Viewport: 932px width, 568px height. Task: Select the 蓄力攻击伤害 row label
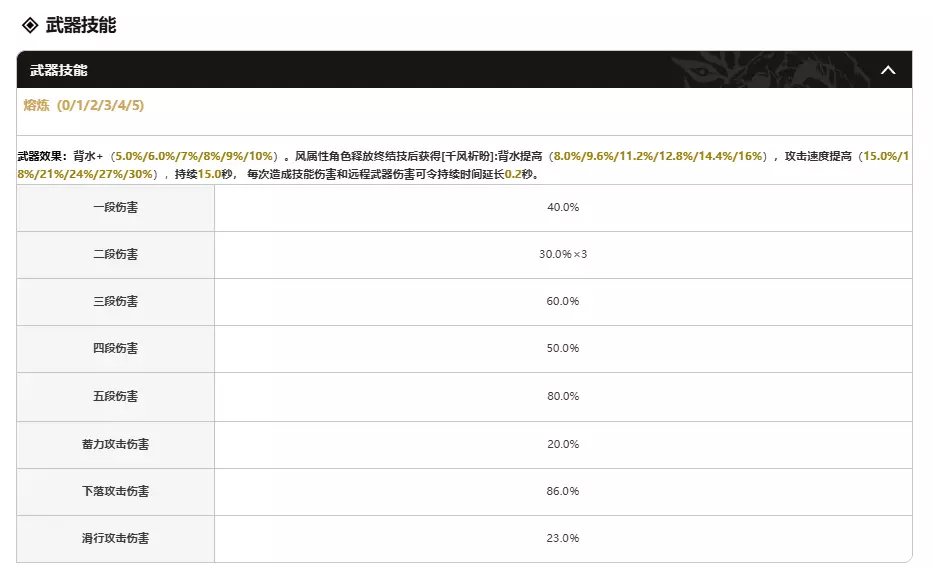115,444
